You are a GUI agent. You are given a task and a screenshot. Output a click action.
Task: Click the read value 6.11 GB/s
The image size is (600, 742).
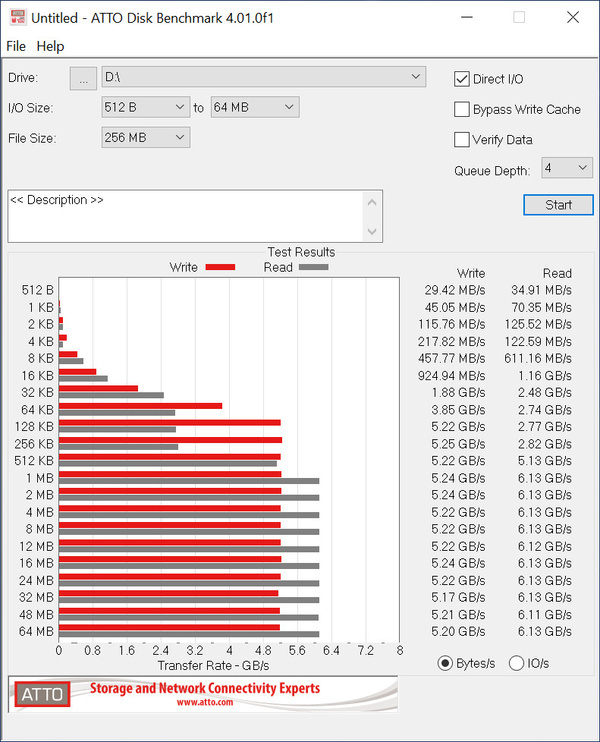click(545, 615)
